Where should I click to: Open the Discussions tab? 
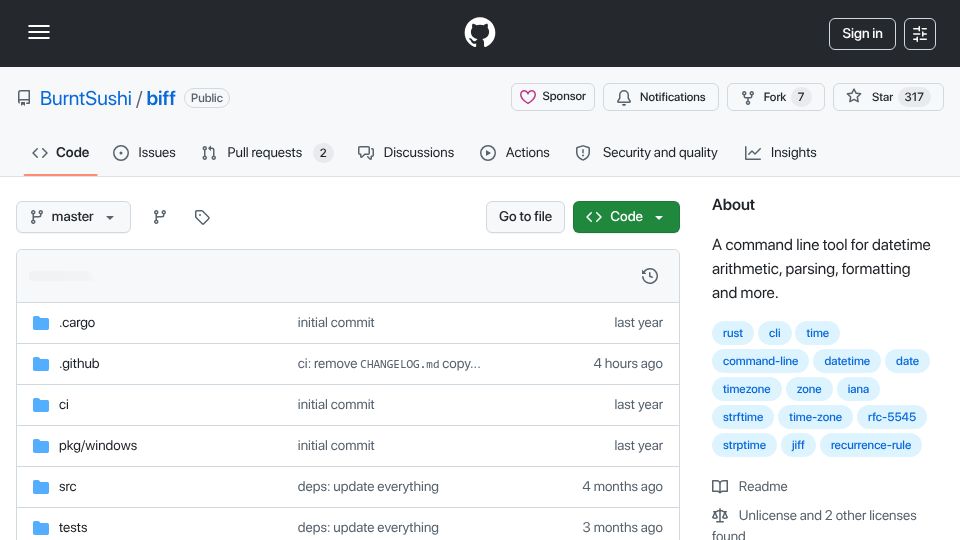click(406, 152)
